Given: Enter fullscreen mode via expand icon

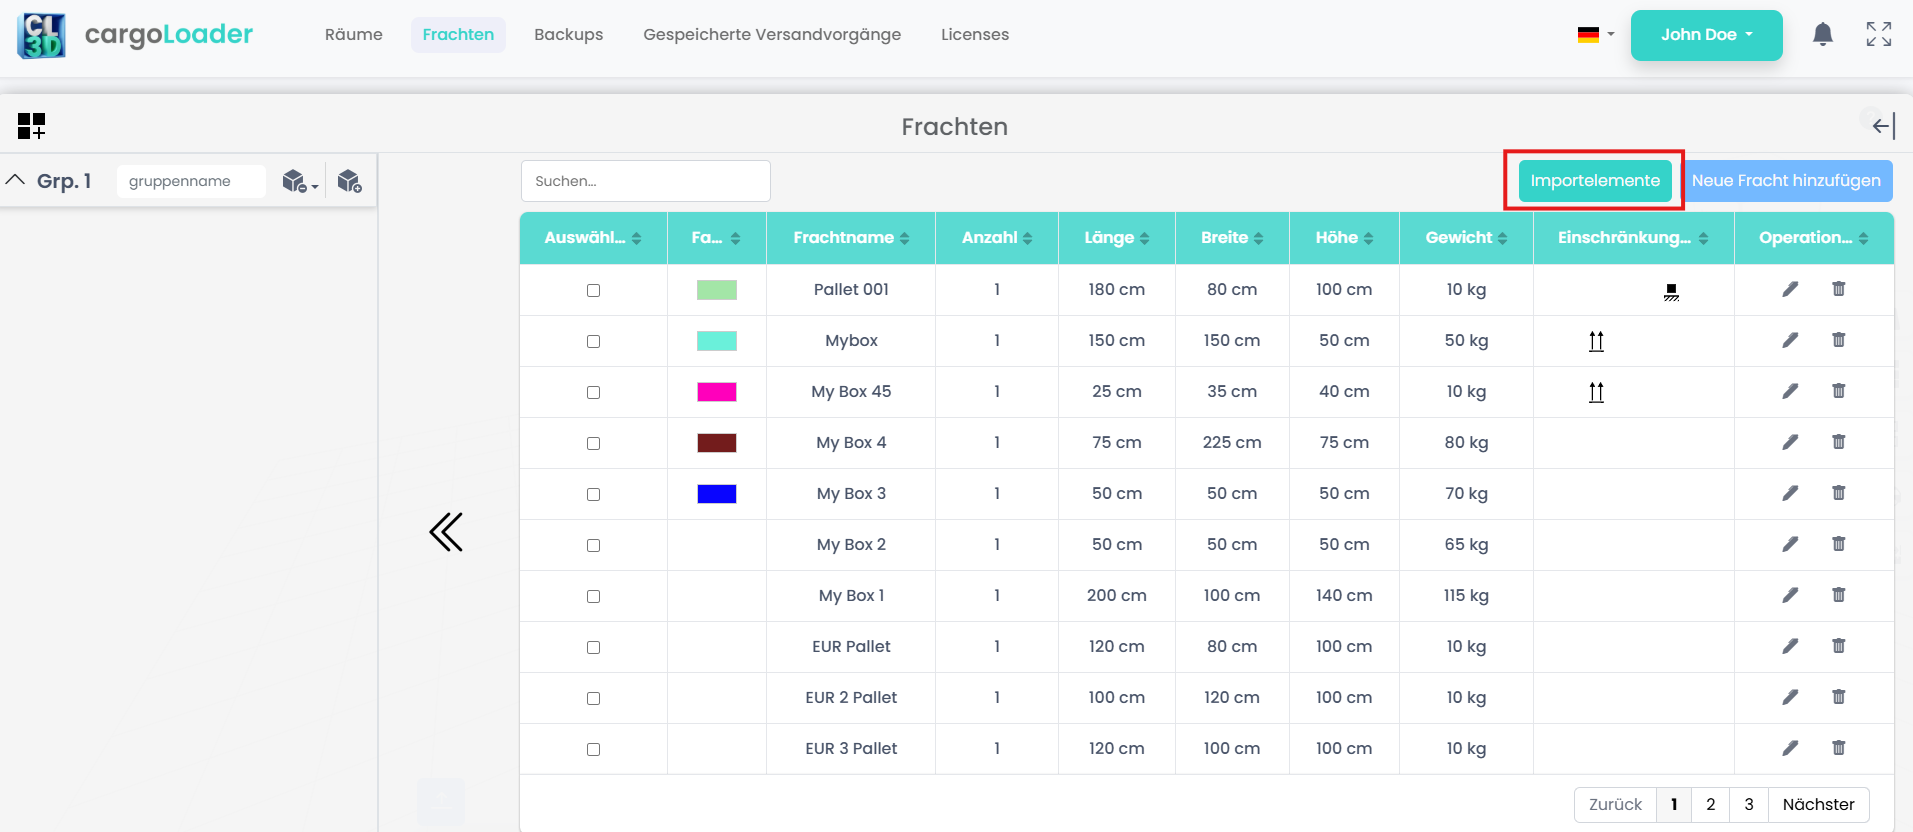Looking at the screenshot, I should pyautogui.click(x=1878, y=35).
